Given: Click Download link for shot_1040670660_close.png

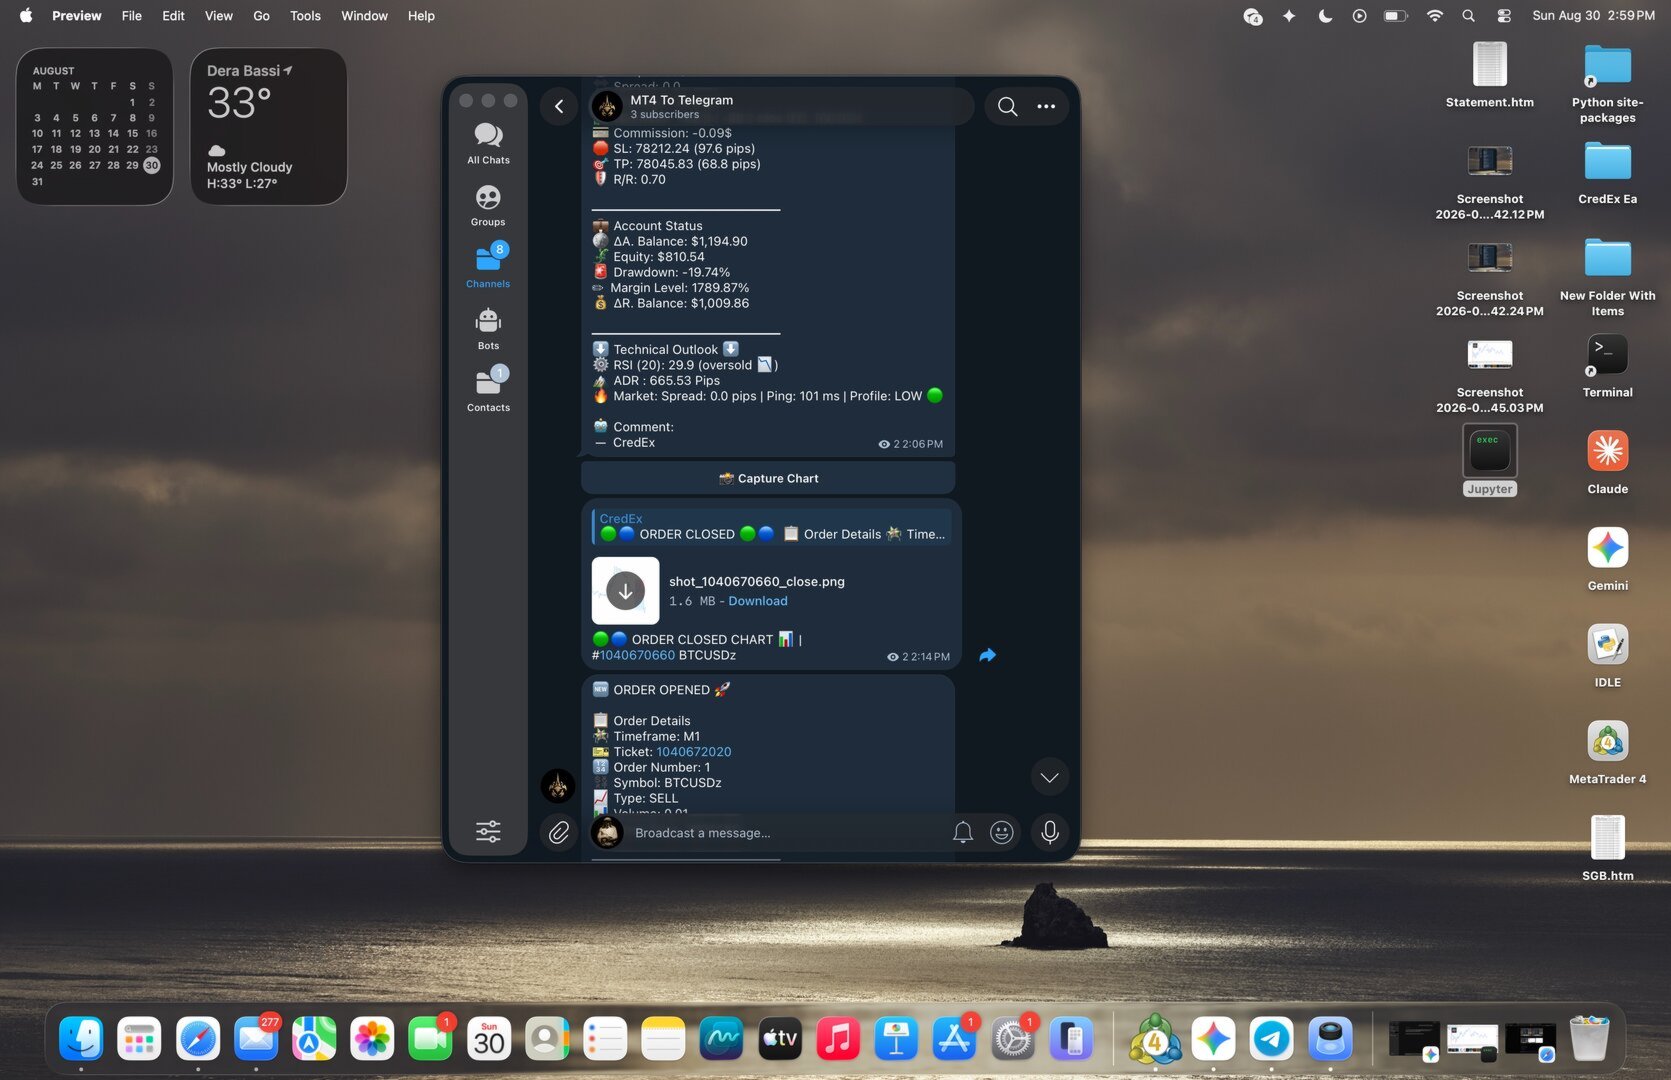Looking at the screenshot, I should (758, 601).
